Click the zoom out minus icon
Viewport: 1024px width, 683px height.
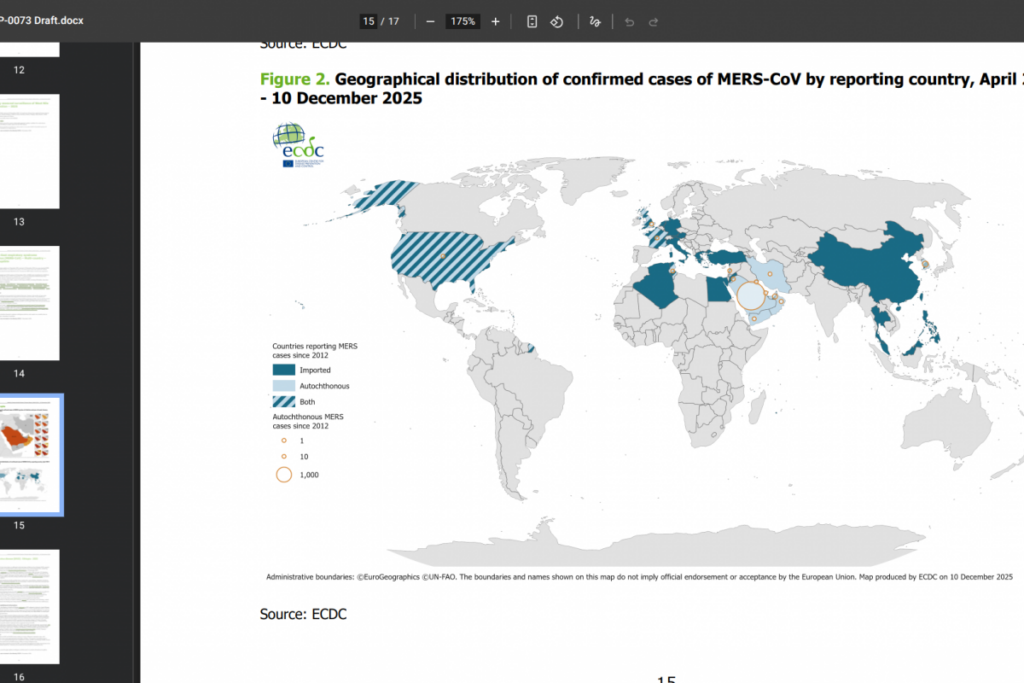pyautogui.click(x=430, y=21)
